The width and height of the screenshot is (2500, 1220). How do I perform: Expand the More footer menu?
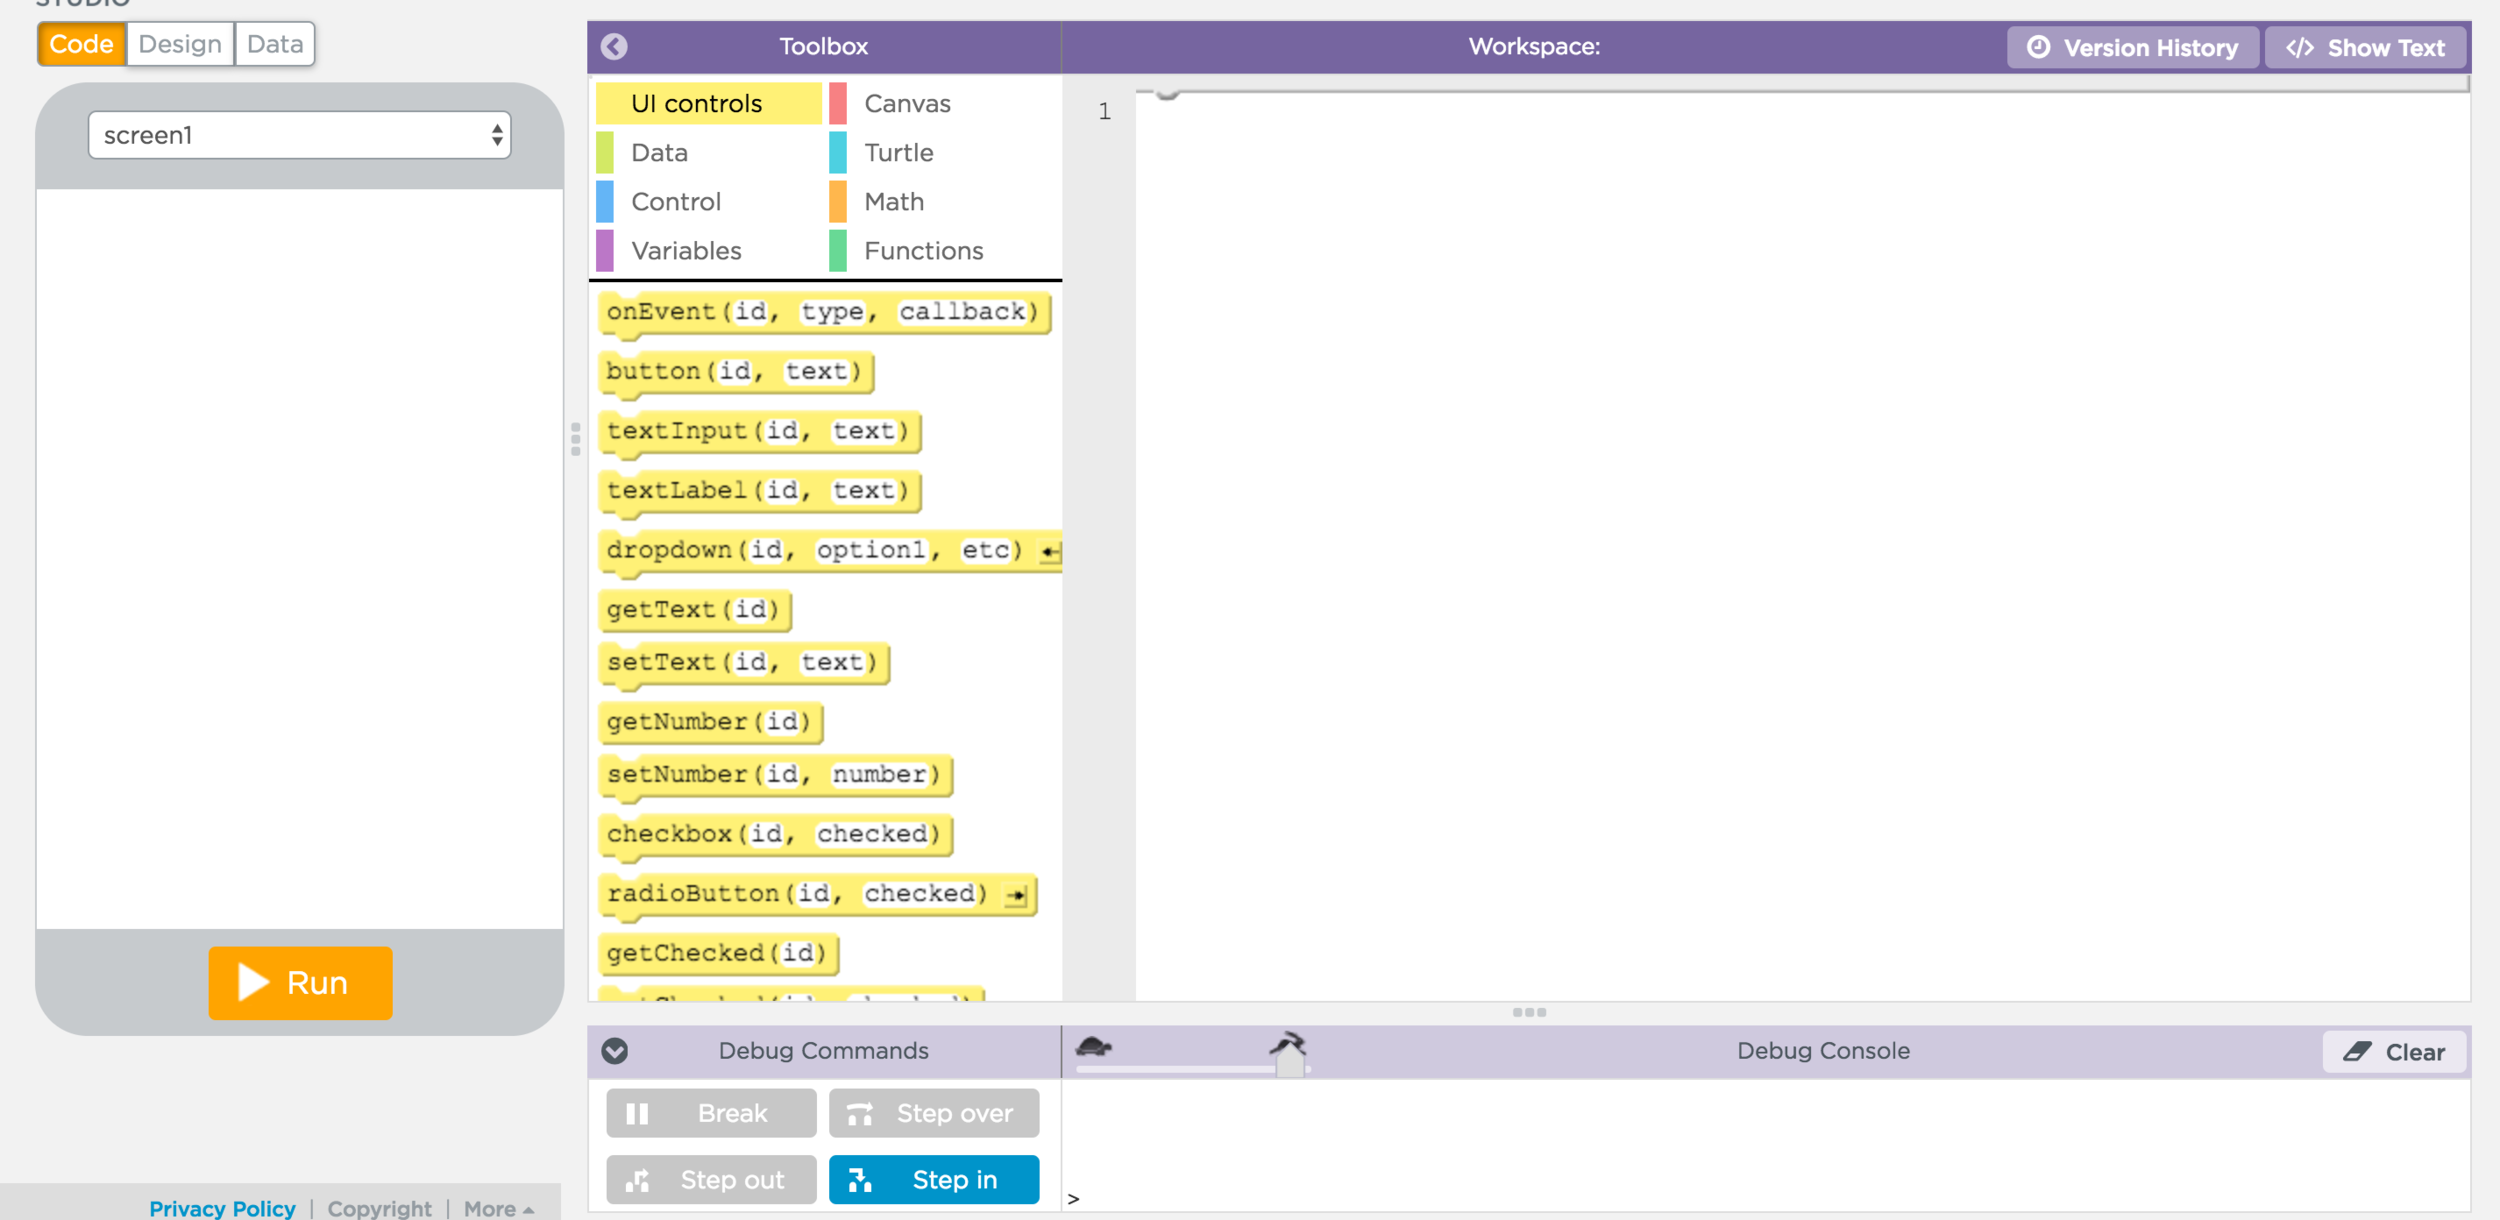coord(498,1208)
